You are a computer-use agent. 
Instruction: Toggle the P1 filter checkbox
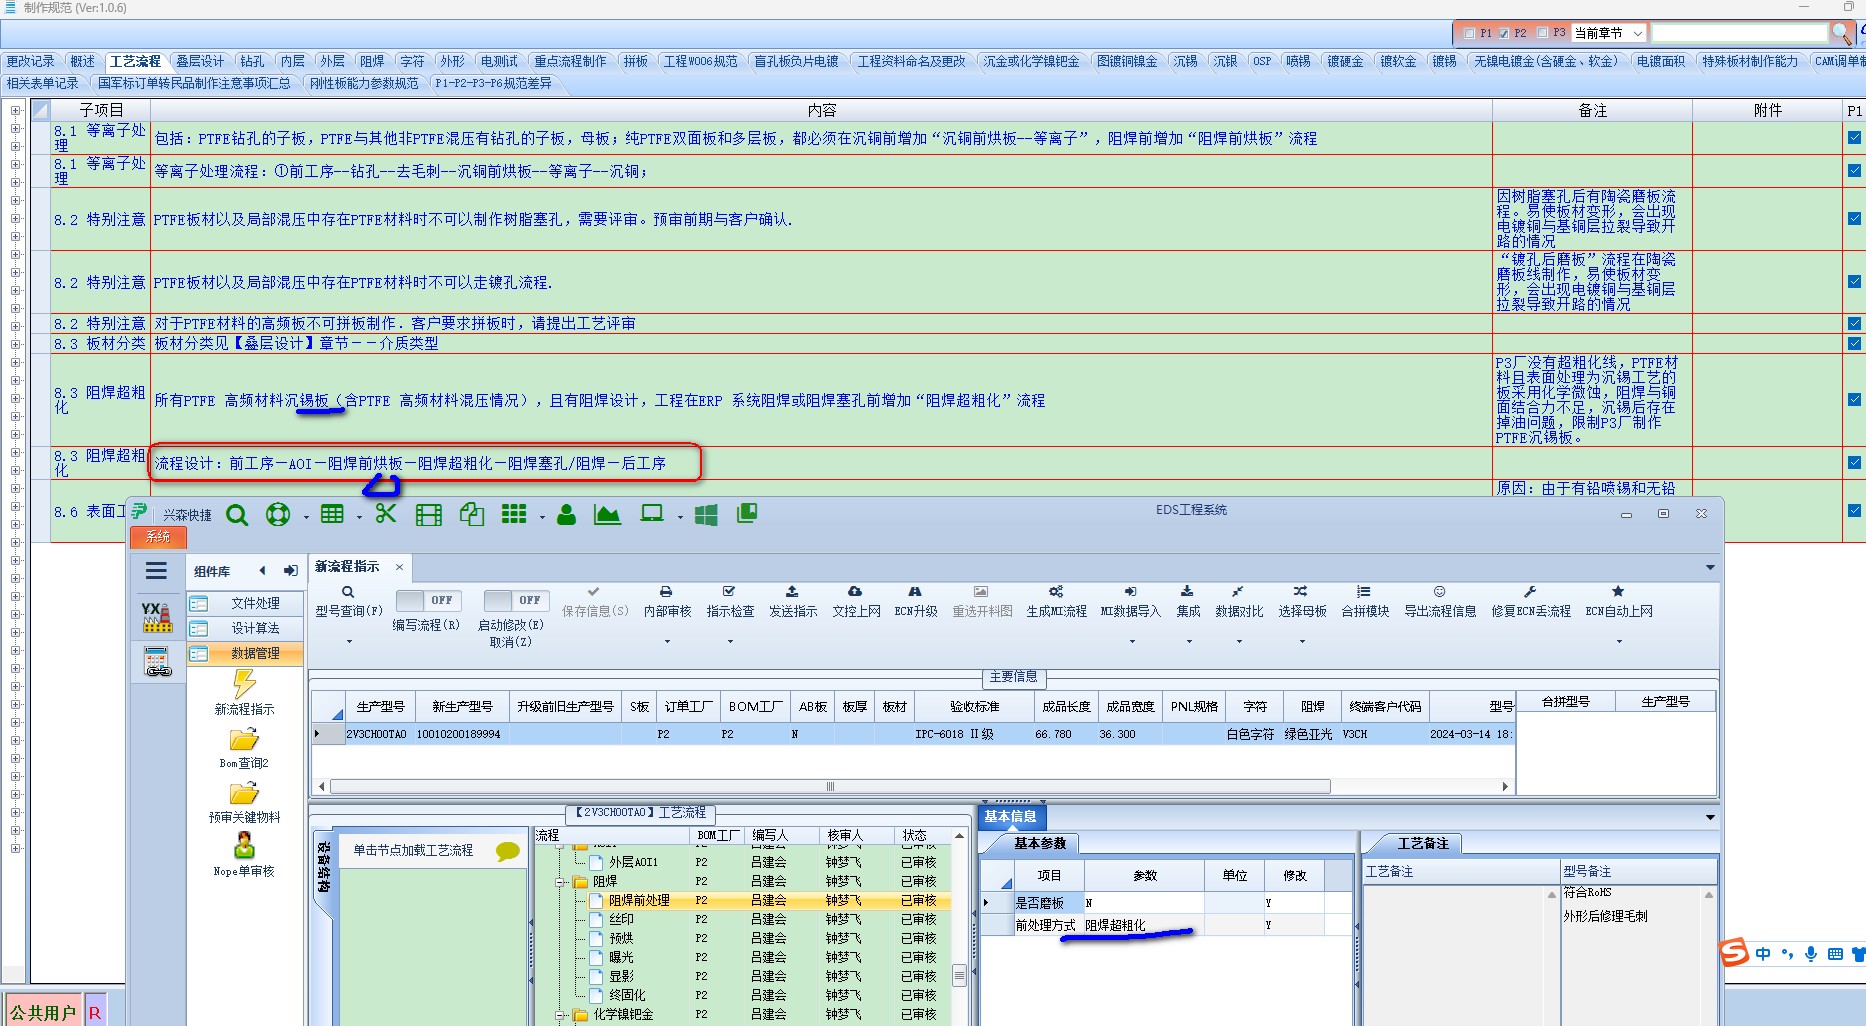[1469, 33]
